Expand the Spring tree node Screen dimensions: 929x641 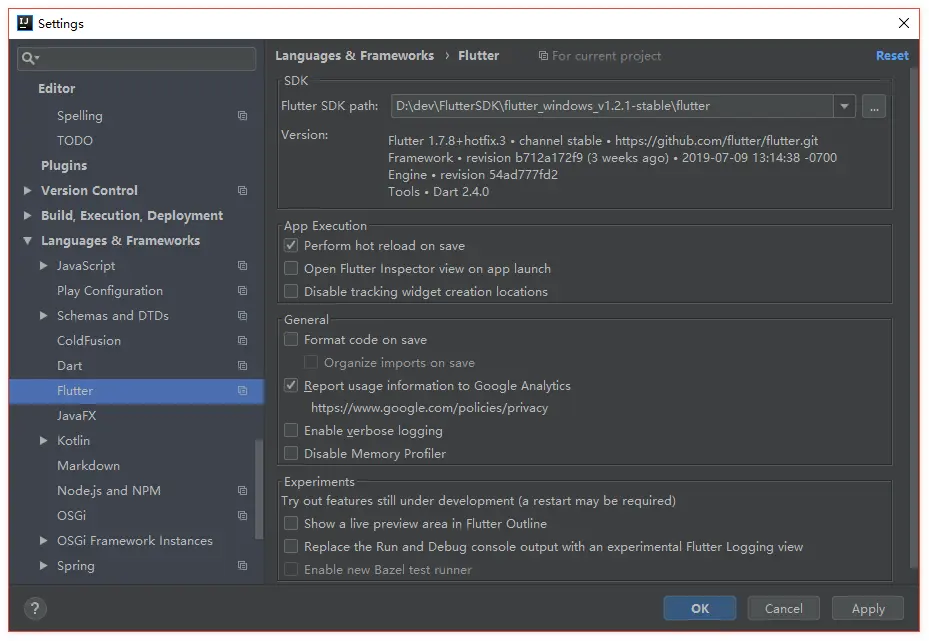[43, 565]
